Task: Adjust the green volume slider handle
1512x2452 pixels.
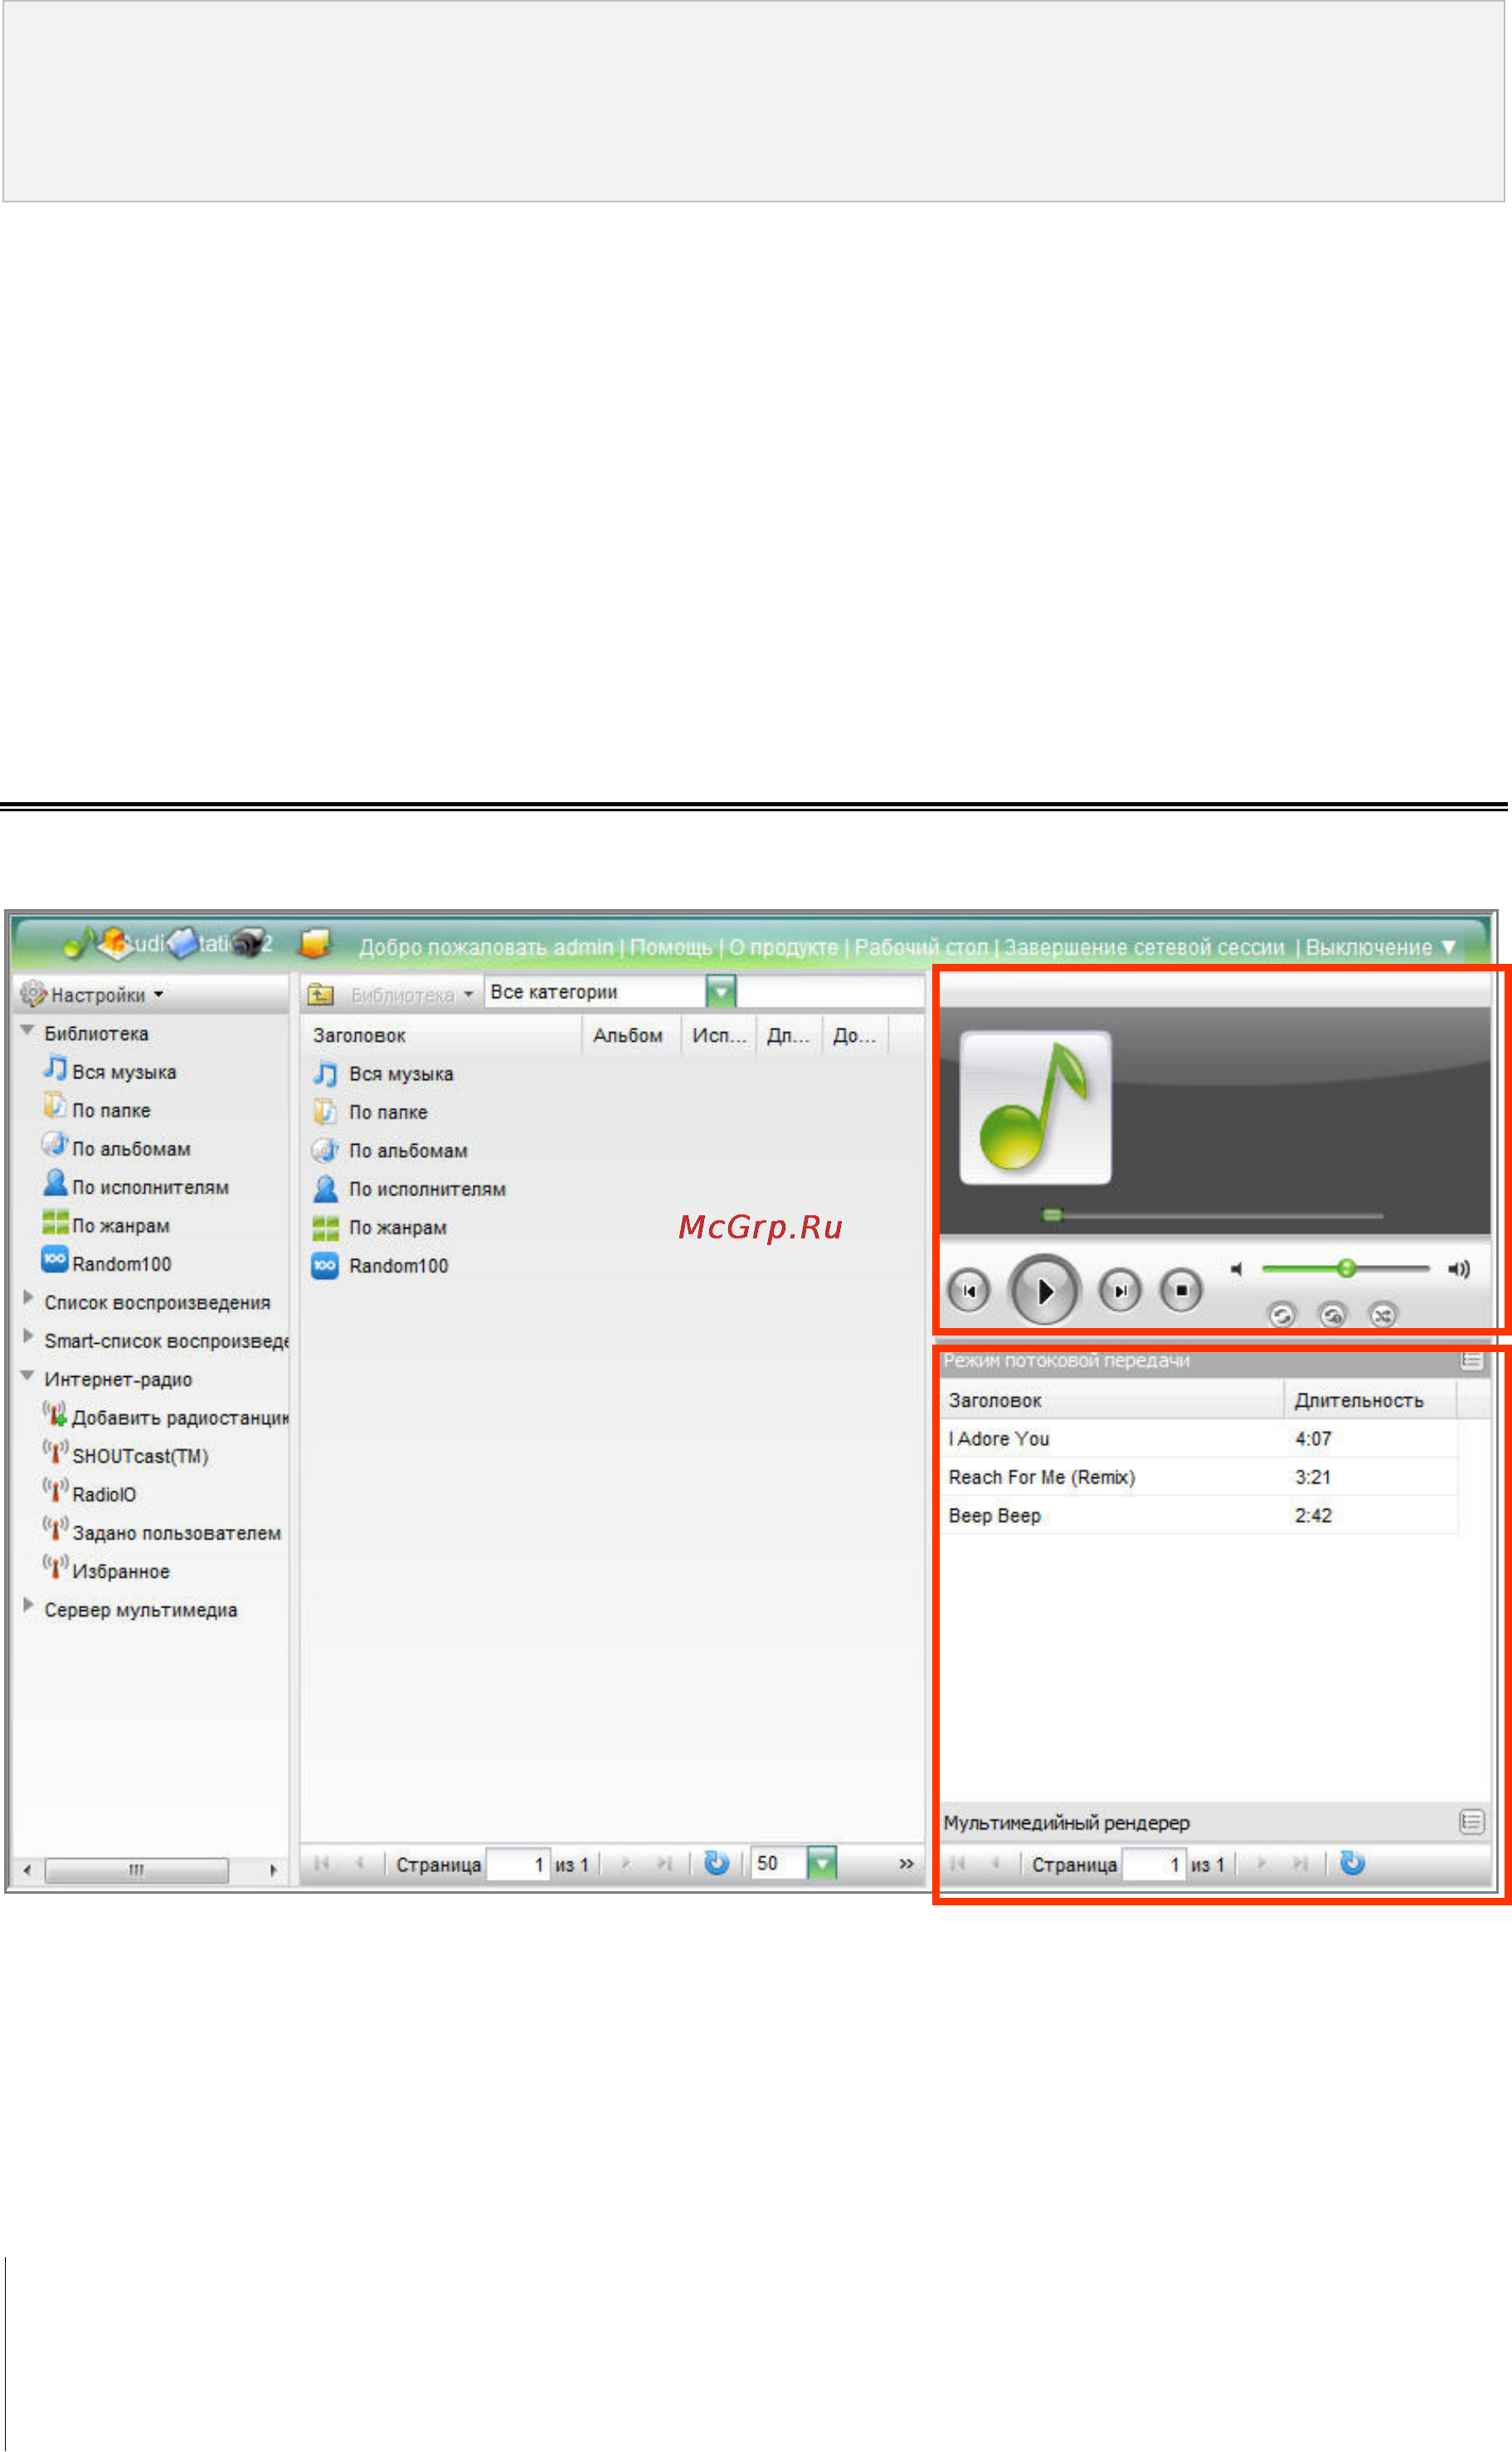Action: (x=1347, y=1268)
